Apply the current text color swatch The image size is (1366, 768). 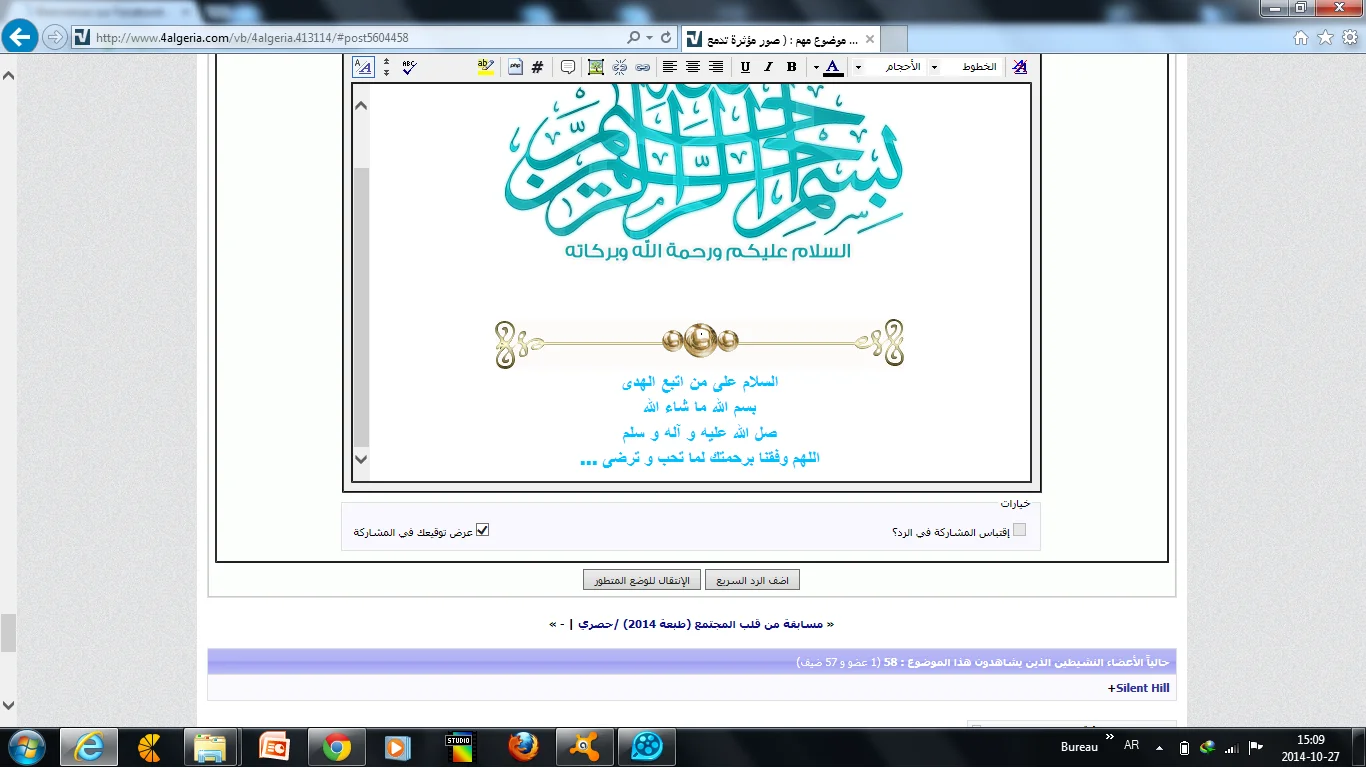[x=832, y=67]
